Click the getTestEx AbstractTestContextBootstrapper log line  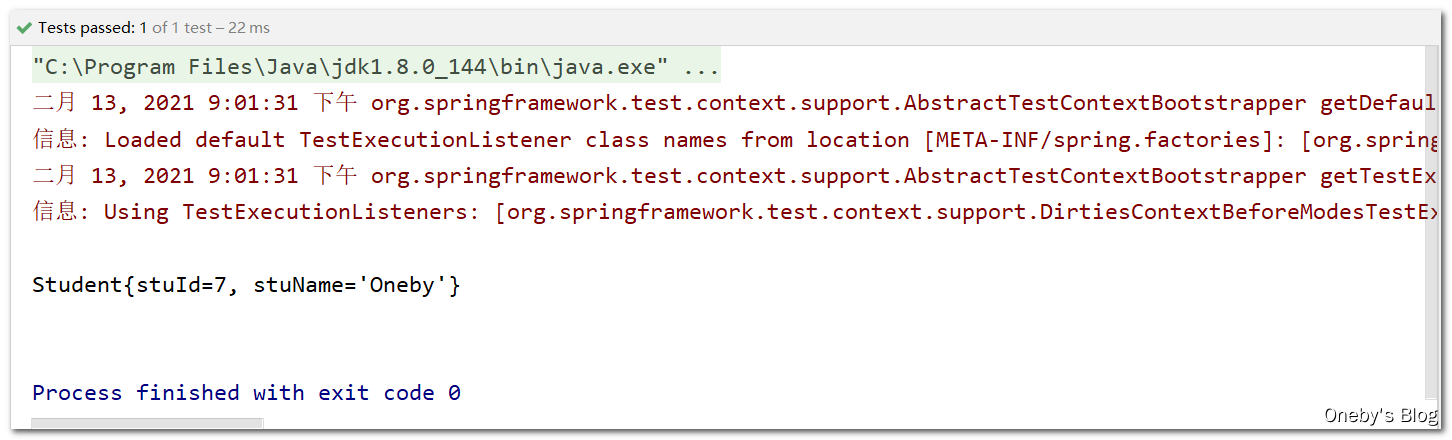point(734,176)
